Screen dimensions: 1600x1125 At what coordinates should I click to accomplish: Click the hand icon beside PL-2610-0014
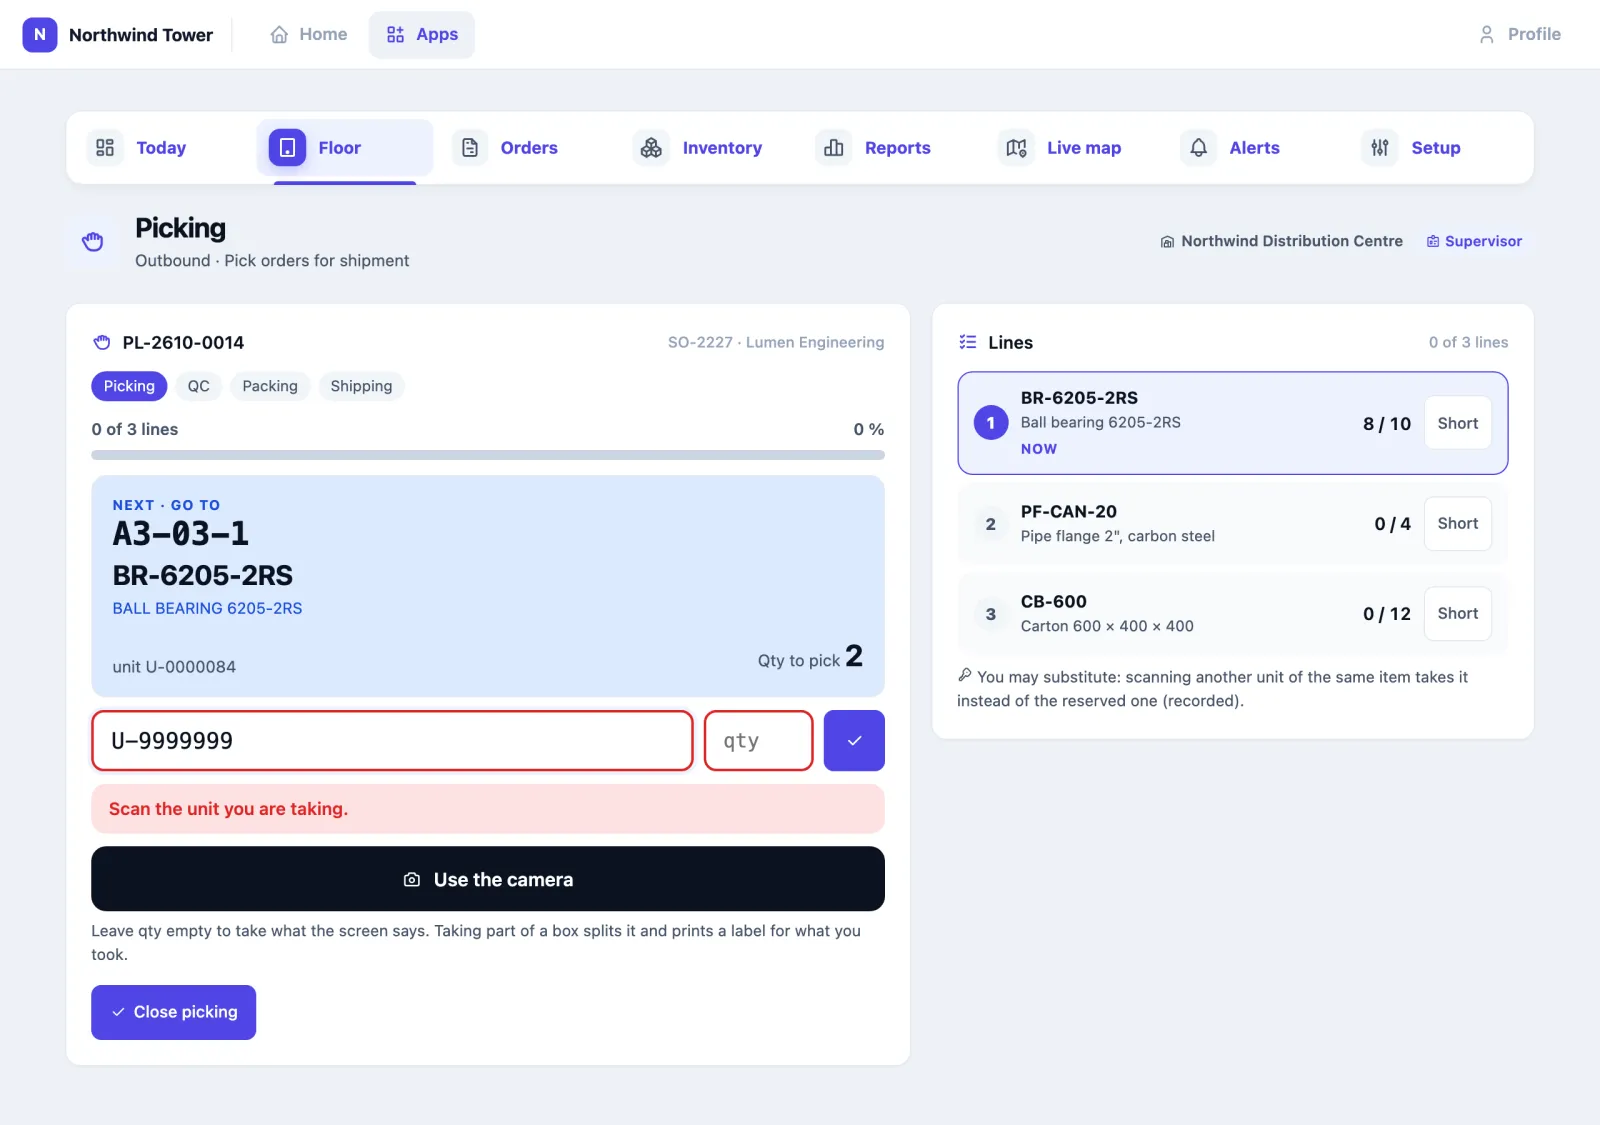(102, 343)
